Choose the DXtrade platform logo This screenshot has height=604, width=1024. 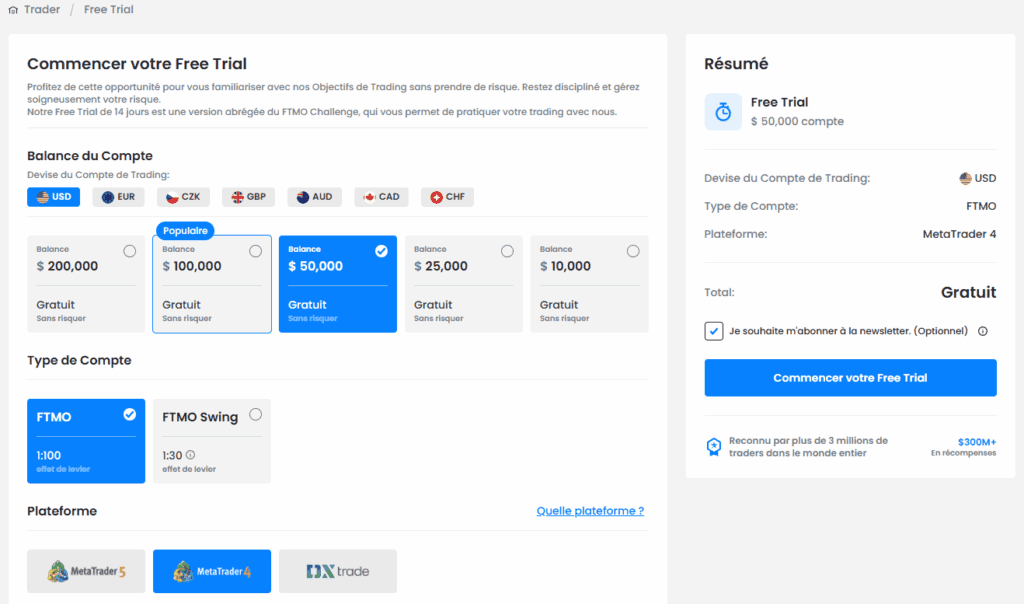click(337, 571)
